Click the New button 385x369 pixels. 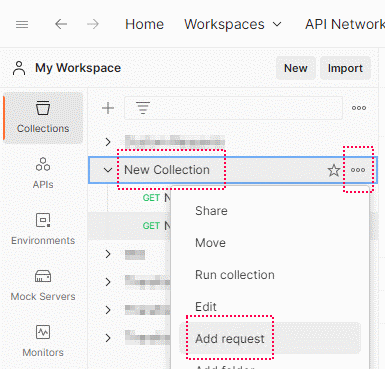tap(296, 68)
